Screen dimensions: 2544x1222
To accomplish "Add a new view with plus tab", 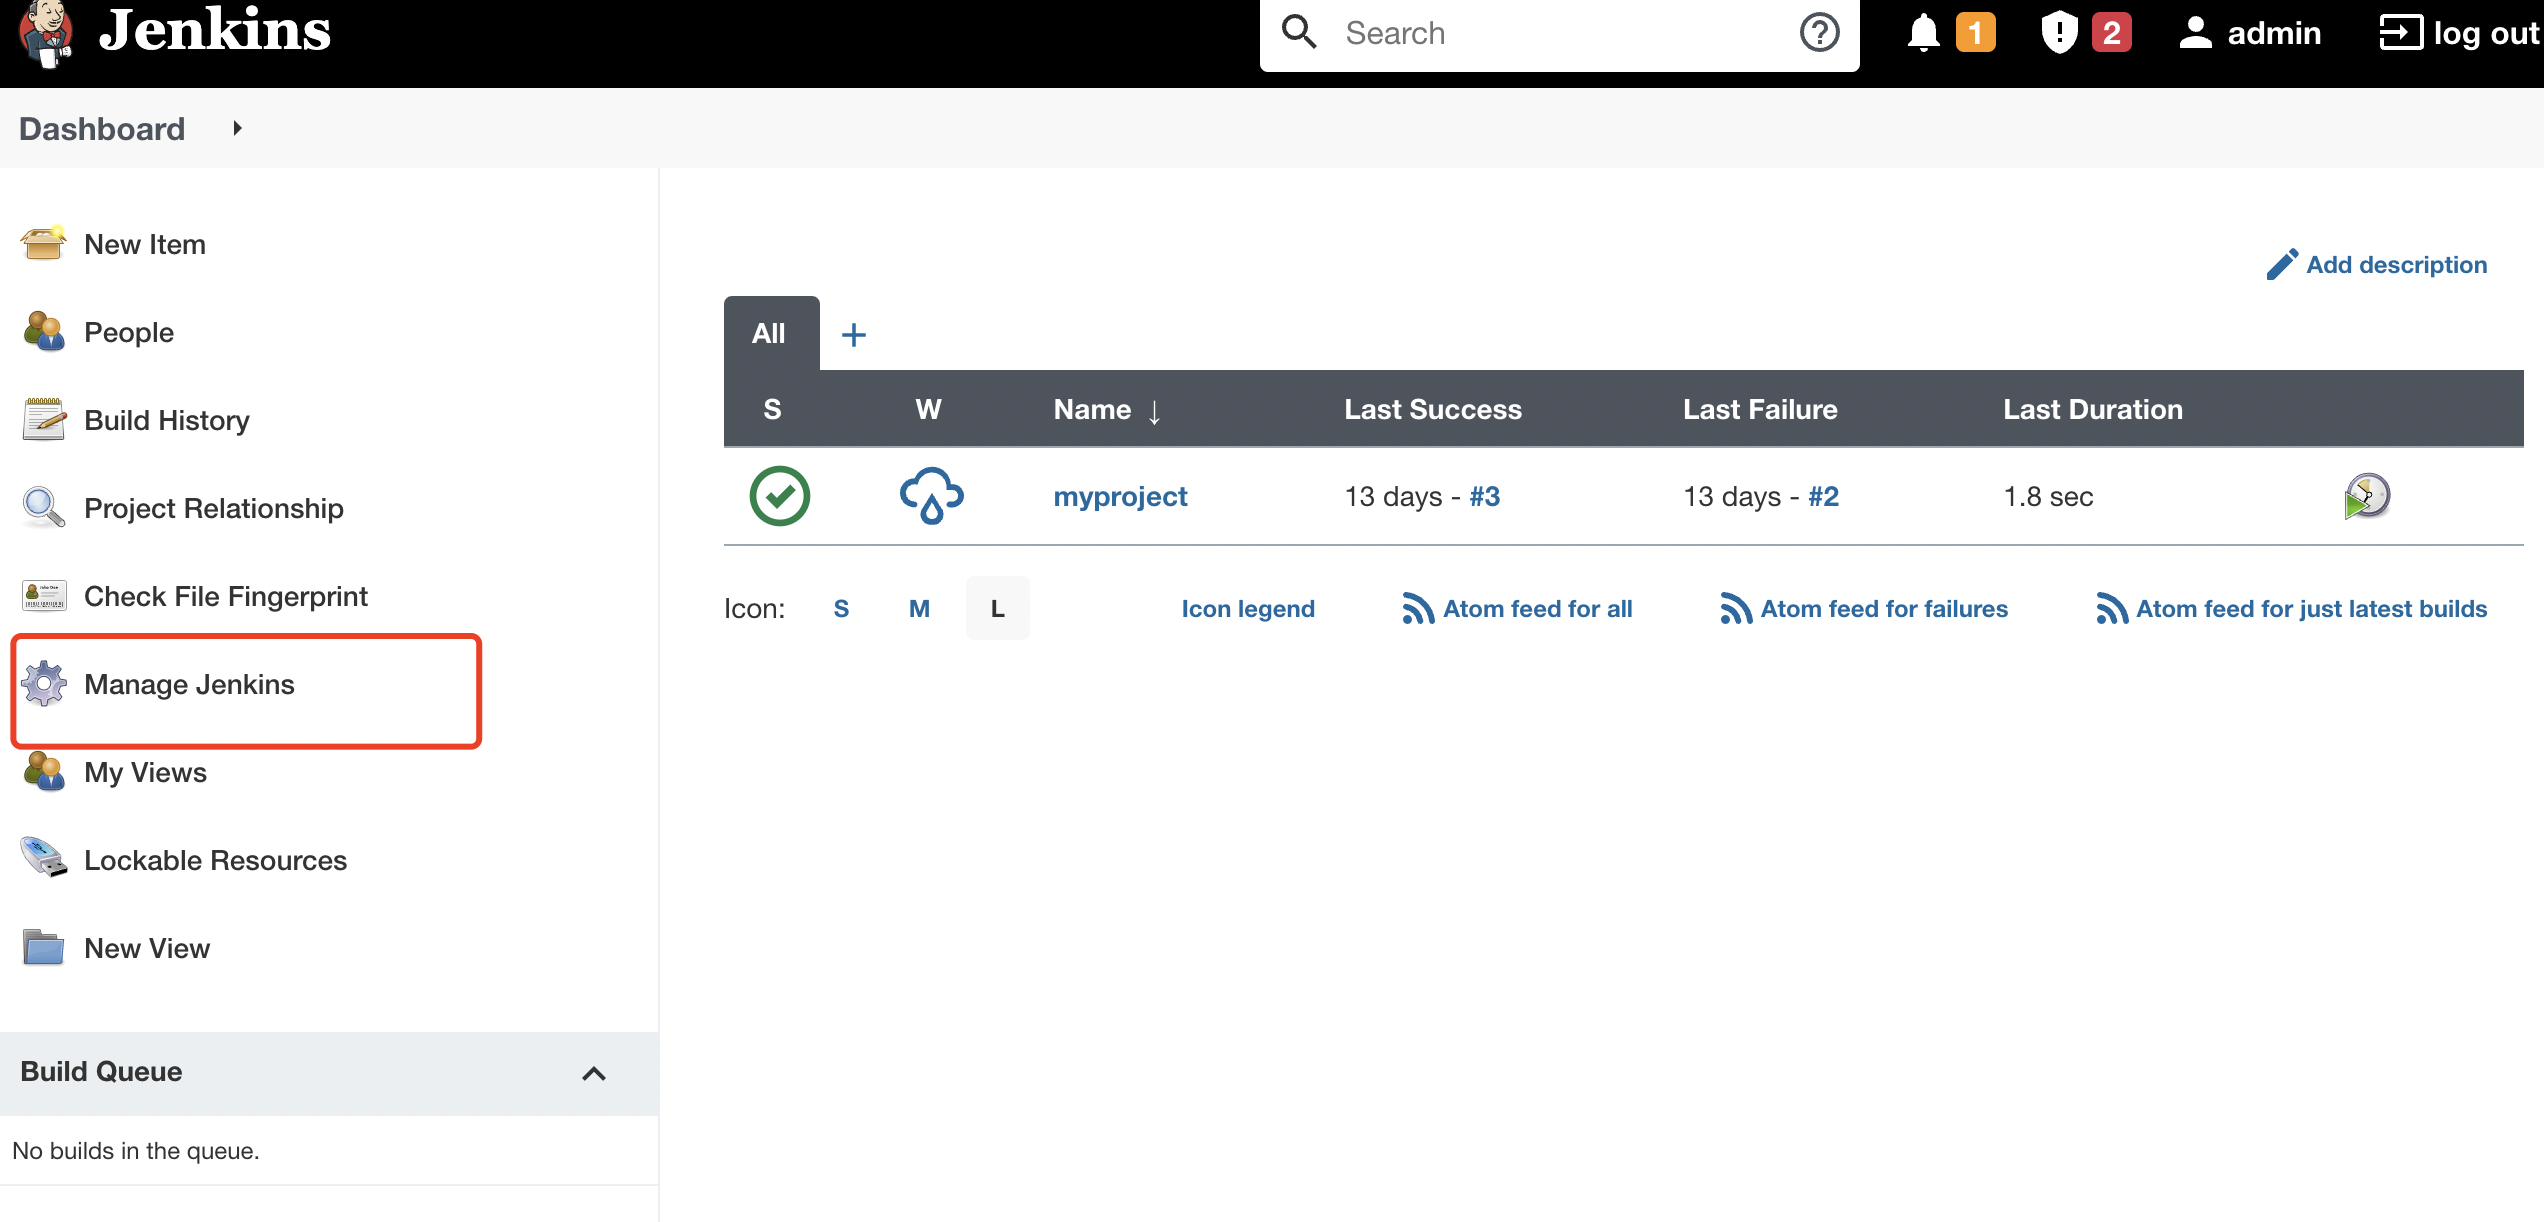I will coord(854,335).
